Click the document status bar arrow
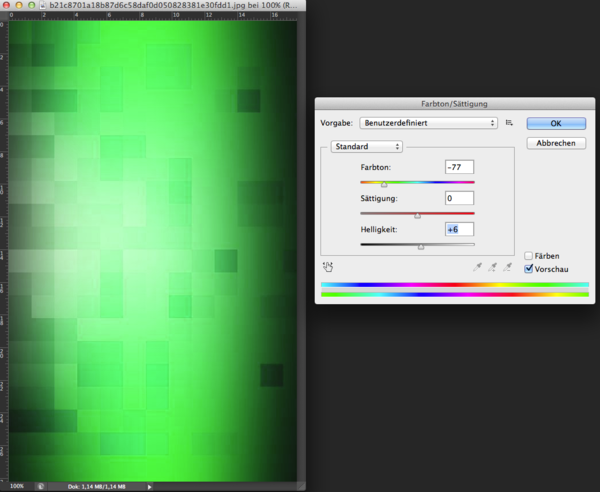Screen dimensions: 600x492 point(149,487)
